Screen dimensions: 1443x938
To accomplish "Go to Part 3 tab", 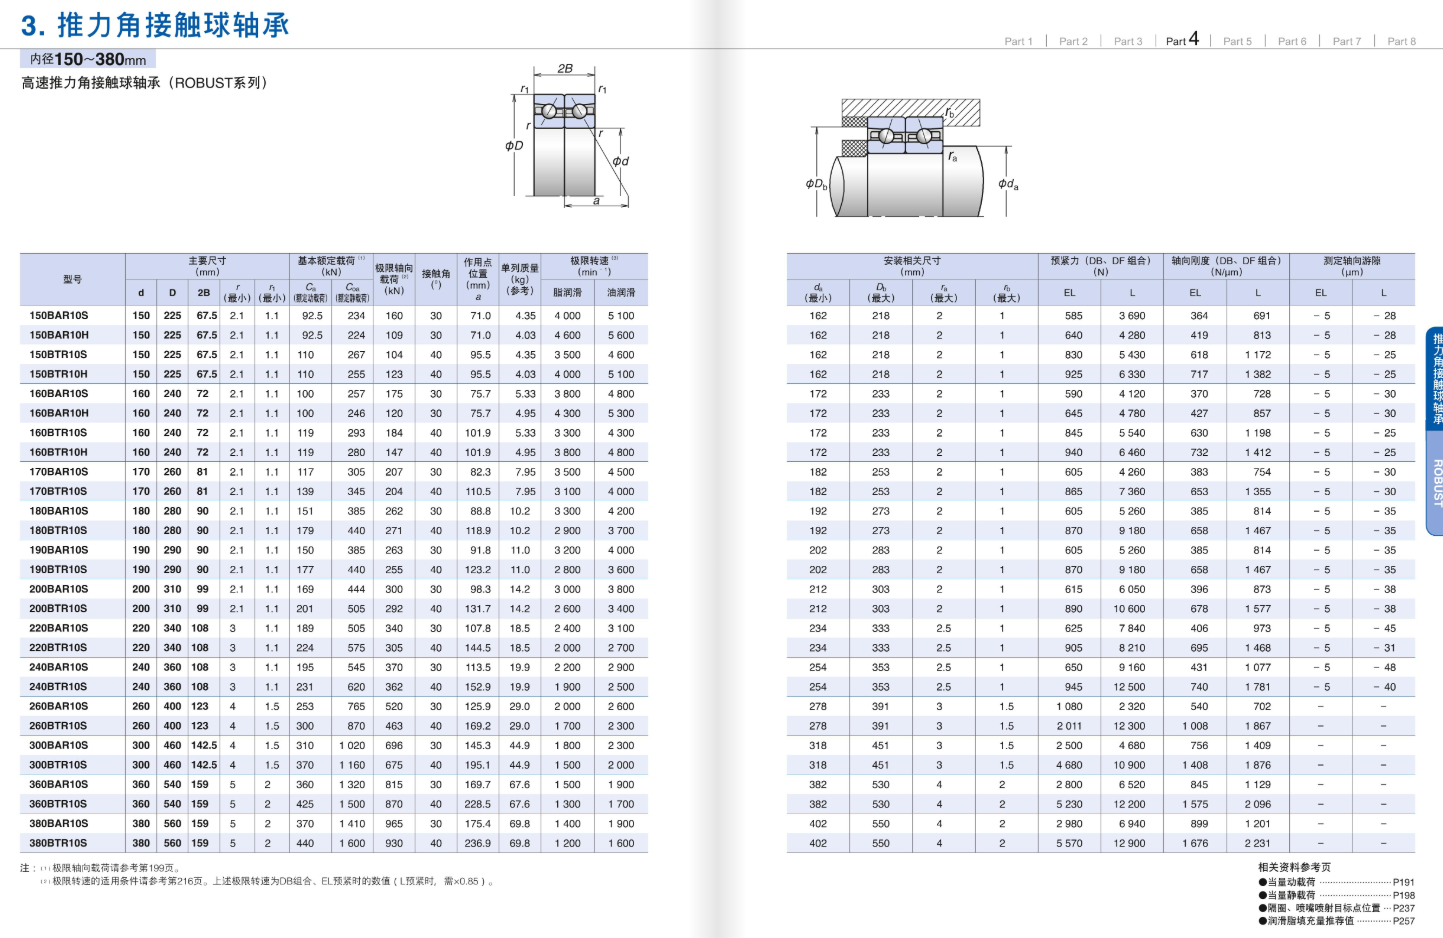I will (x=1128, y=41).
